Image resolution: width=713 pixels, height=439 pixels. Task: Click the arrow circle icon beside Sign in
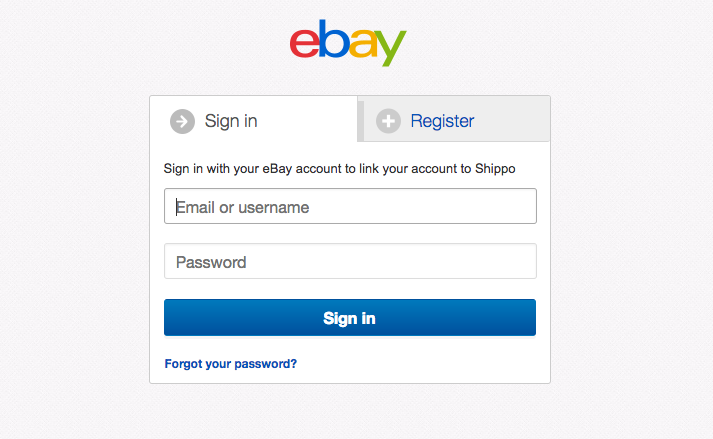[x=182, y=121]
